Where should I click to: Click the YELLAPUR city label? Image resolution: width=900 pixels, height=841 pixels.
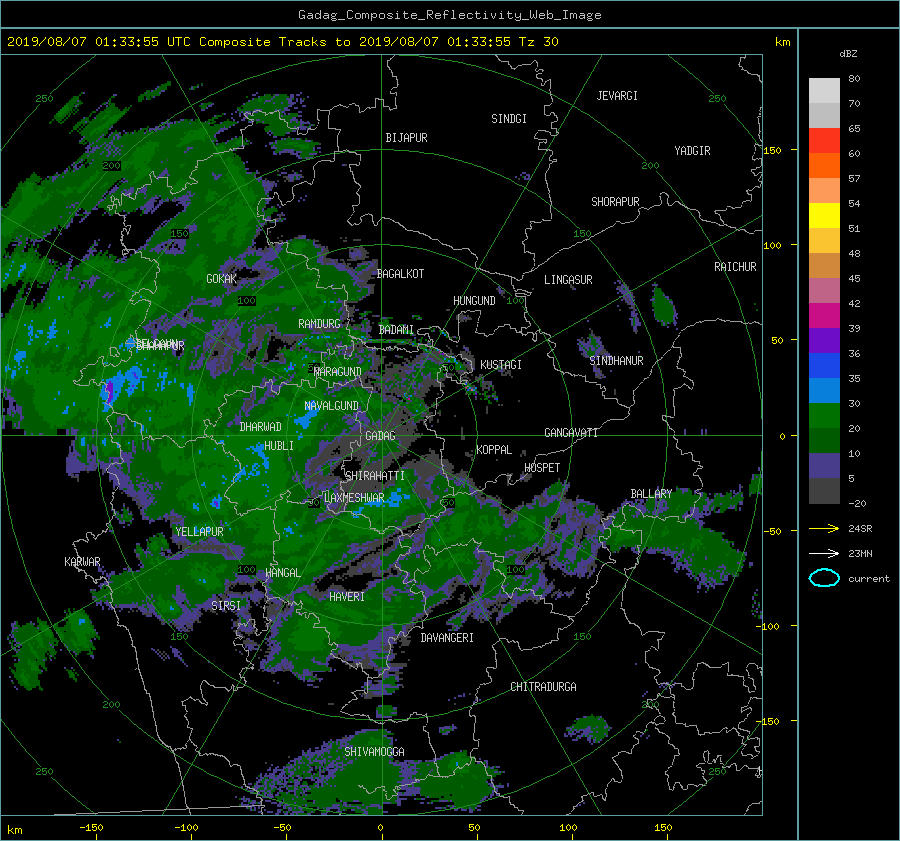[x=199, y=532]
